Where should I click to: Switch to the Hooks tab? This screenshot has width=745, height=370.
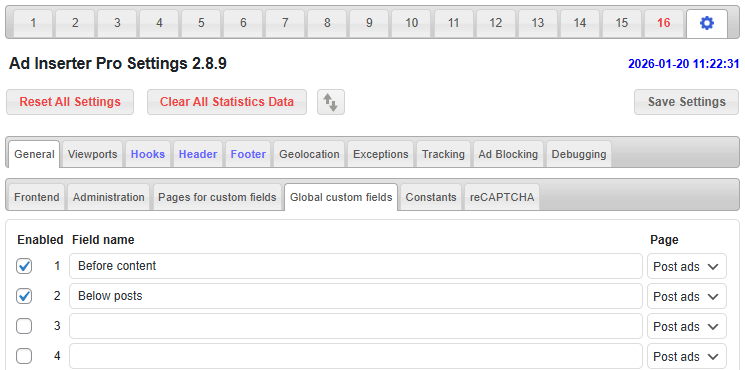pyautogui.click(x=148, y=154)
